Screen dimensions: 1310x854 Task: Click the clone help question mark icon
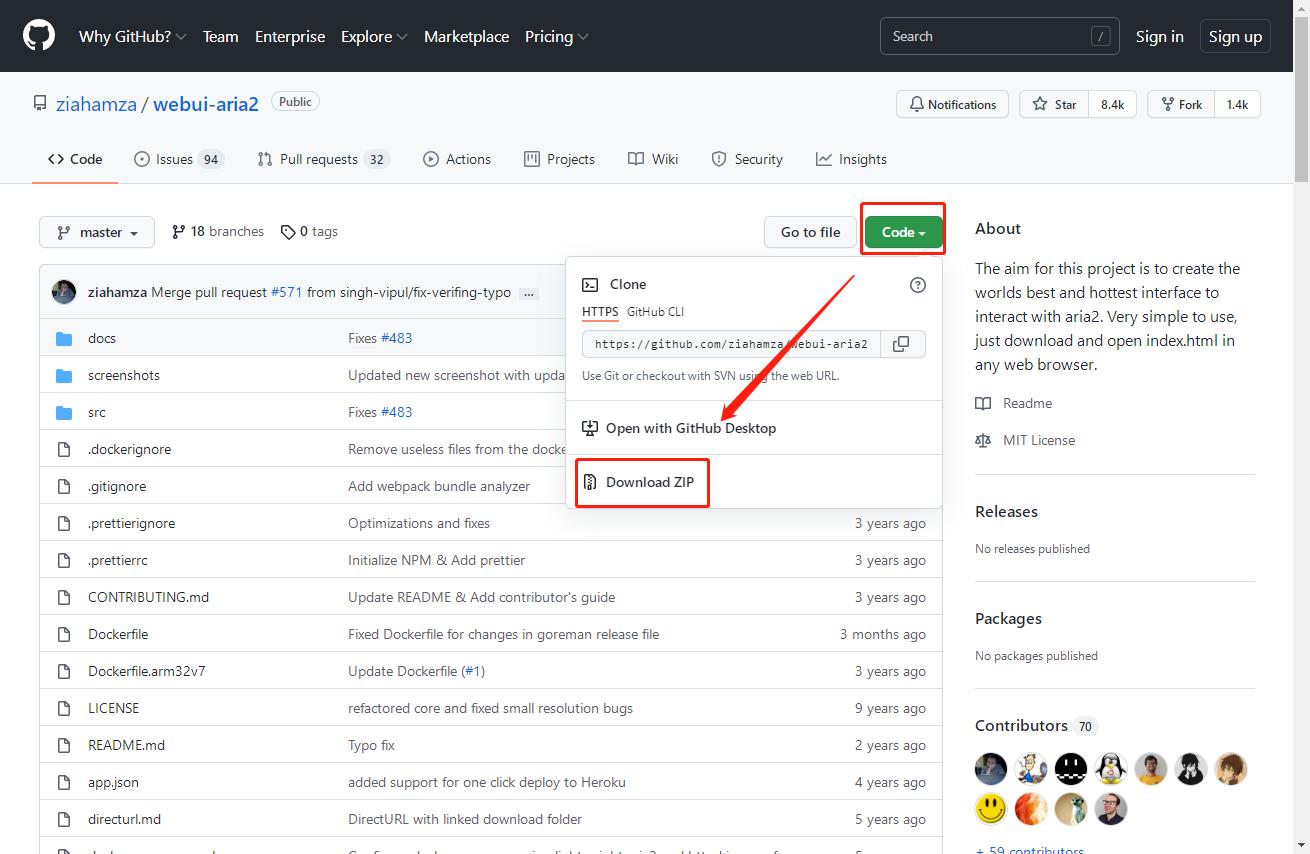pyautogui.click(x=917, y=285)
